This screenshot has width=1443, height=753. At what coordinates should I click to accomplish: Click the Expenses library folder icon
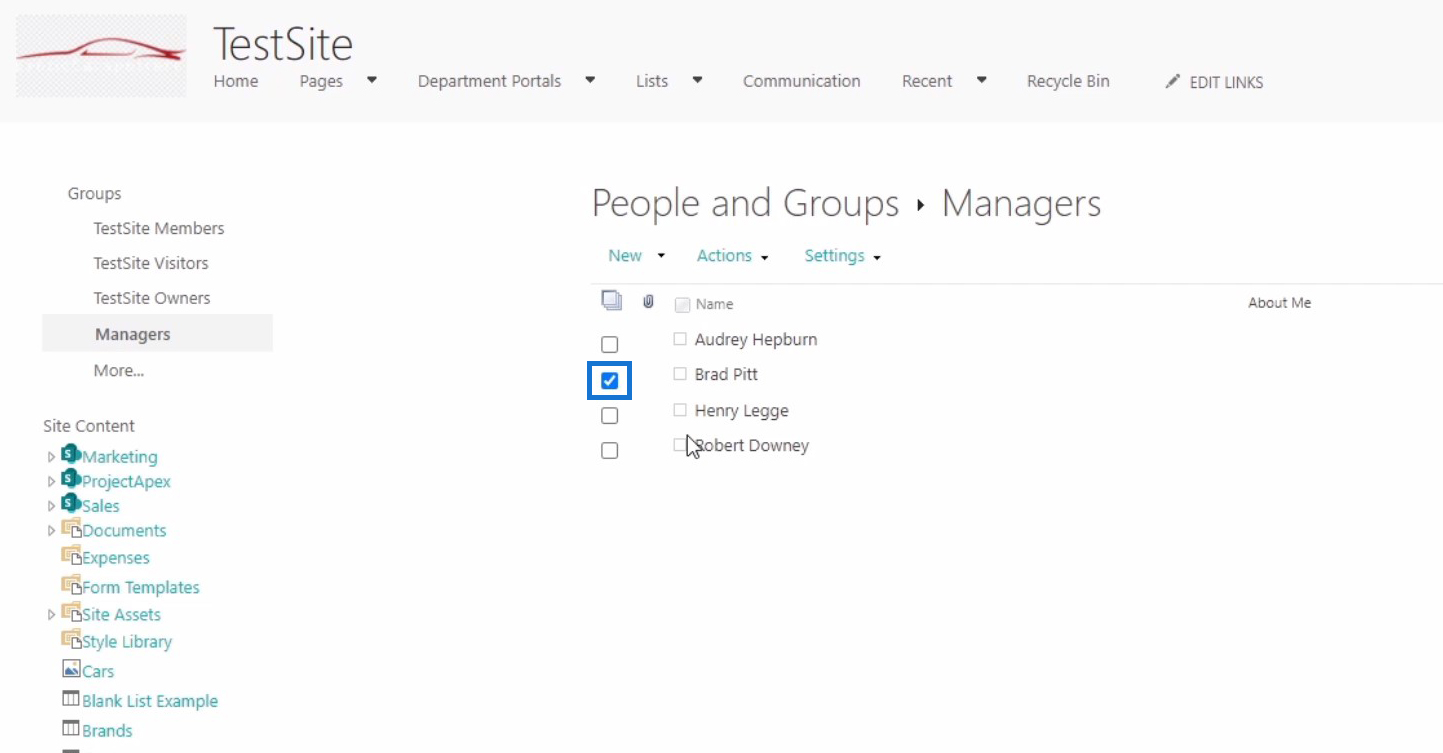[71, 556]
